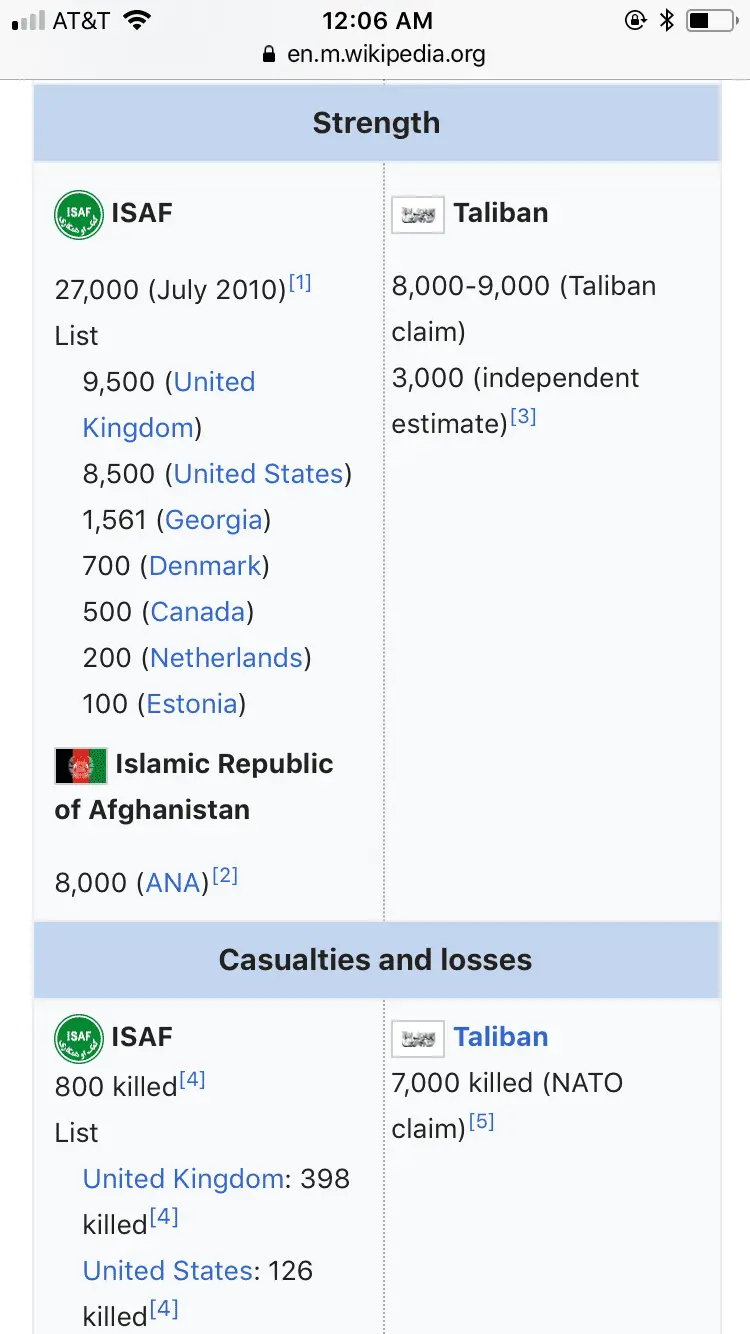Tap the lock icon in address bar

point(268,54)
